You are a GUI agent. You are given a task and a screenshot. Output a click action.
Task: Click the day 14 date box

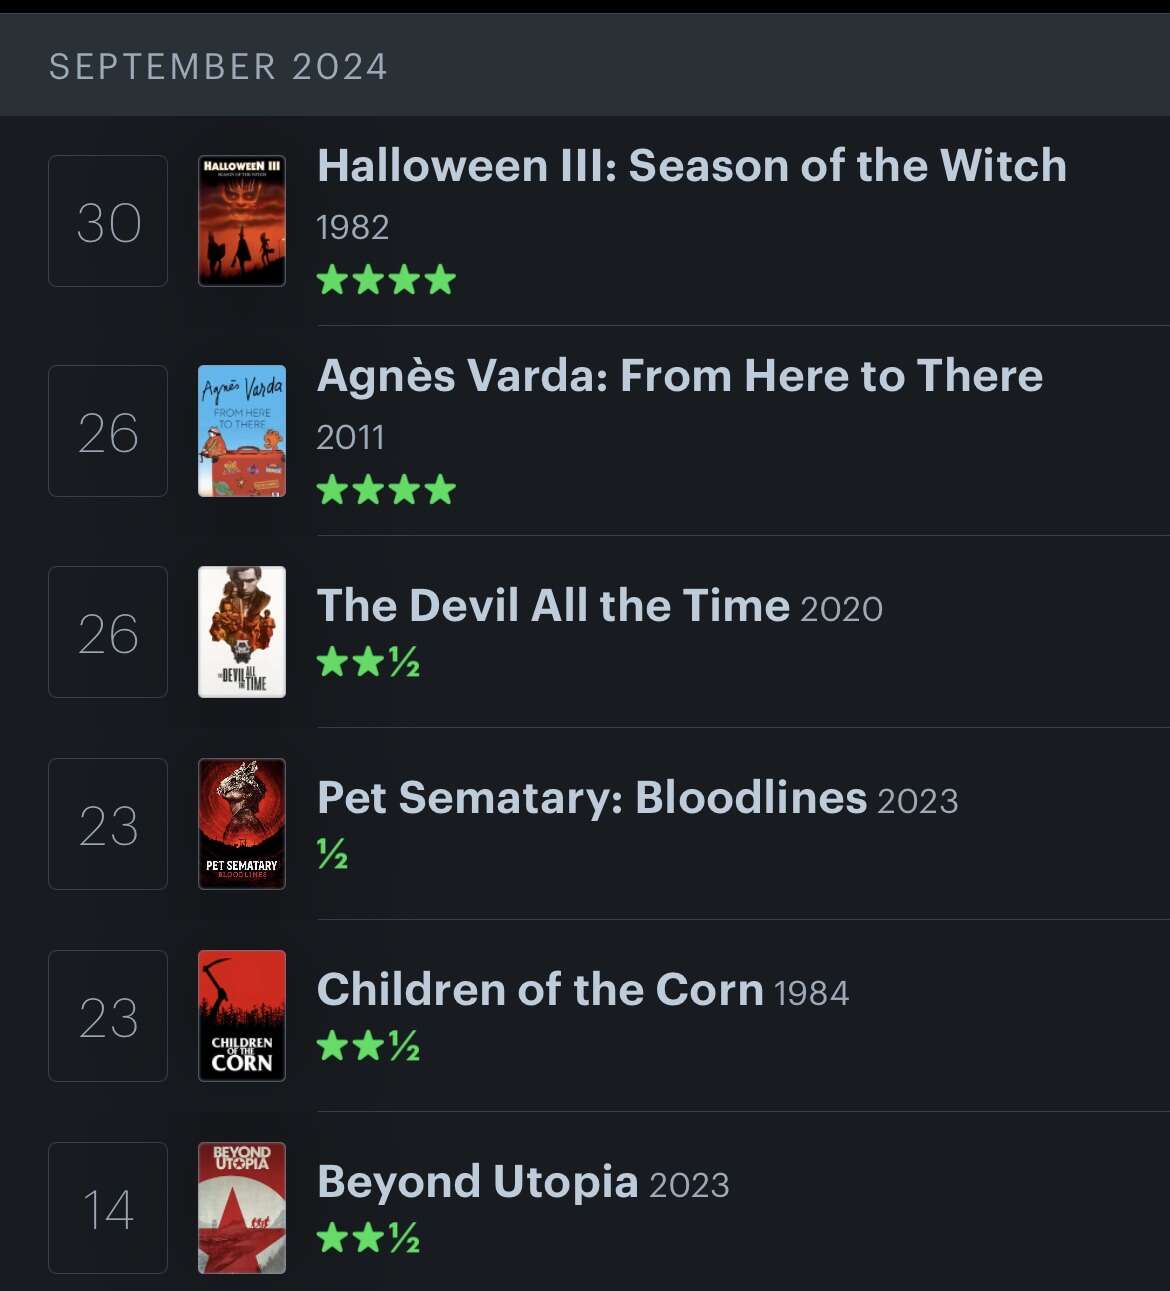(108, 1208)
